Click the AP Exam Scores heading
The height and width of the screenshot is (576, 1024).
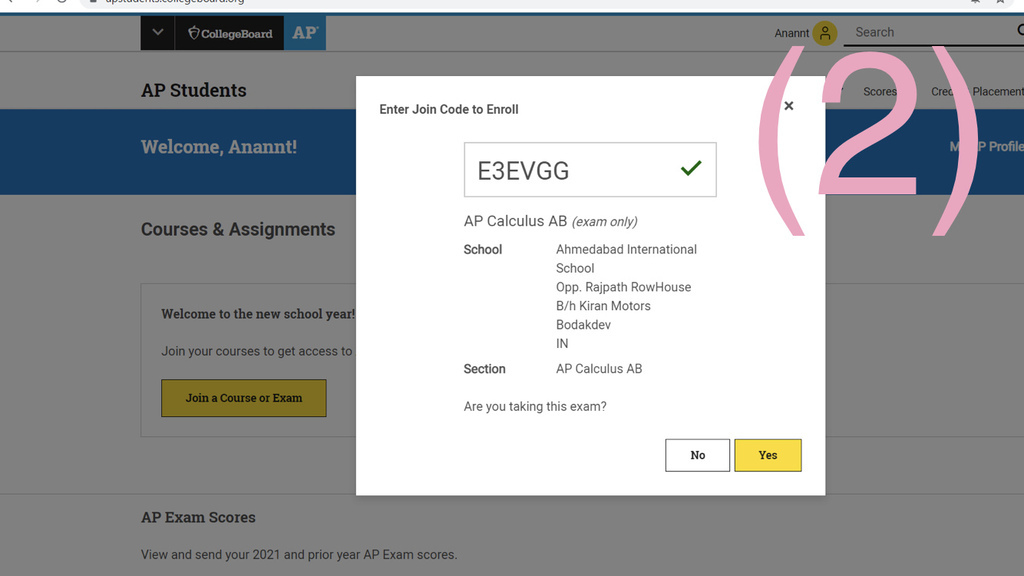199,517
